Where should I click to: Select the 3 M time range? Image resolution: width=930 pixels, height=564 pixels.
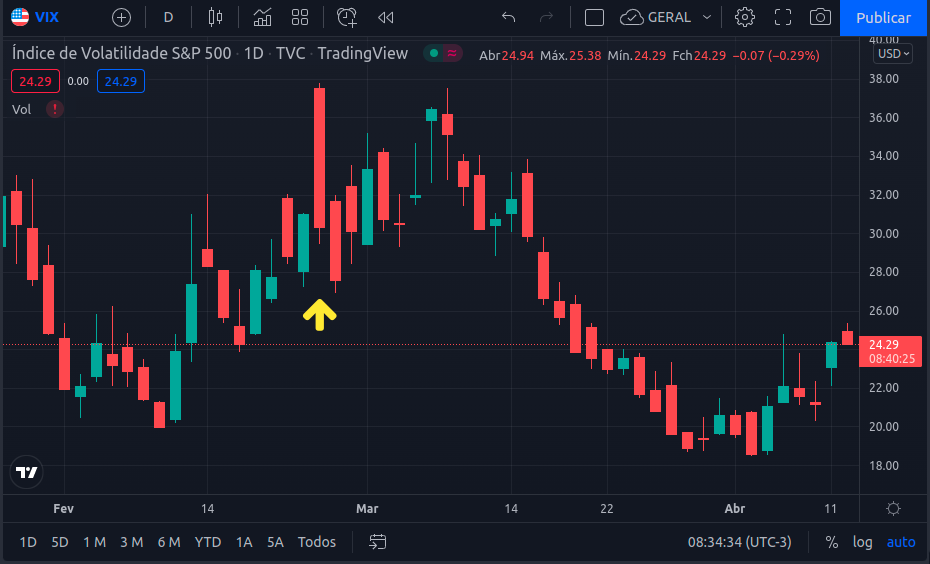(132, 542)
